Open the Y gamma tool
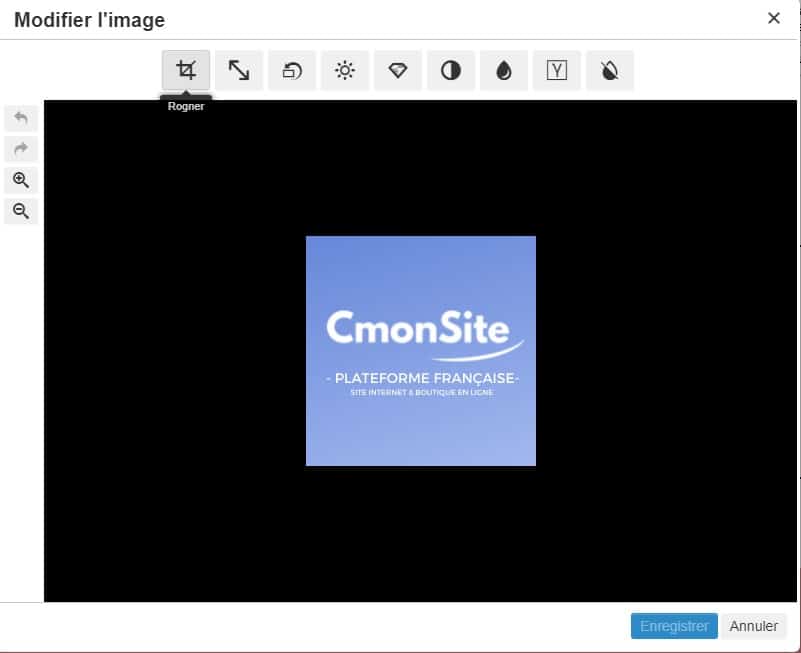This screenshot has height=653, width=801. [x=557, y=70]
